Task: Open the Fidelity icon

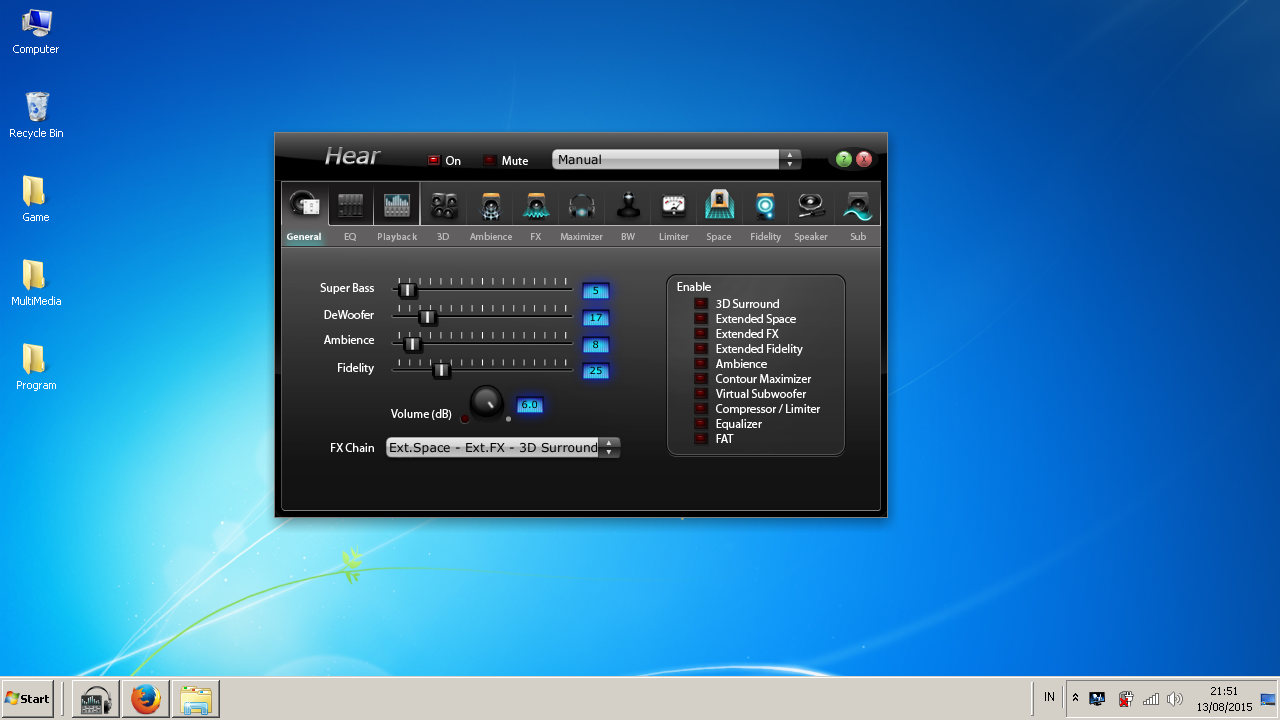Action: [x=765, y=205]
